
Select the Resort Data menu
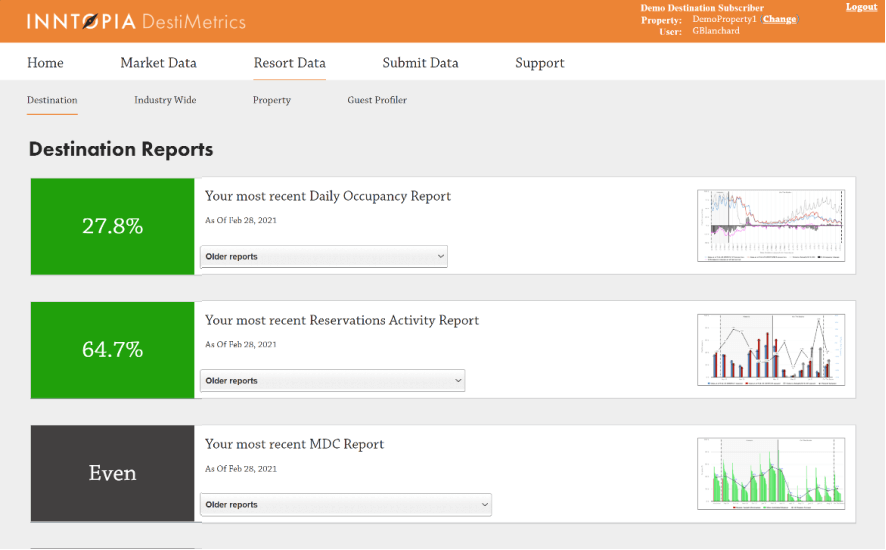point(289,63)
